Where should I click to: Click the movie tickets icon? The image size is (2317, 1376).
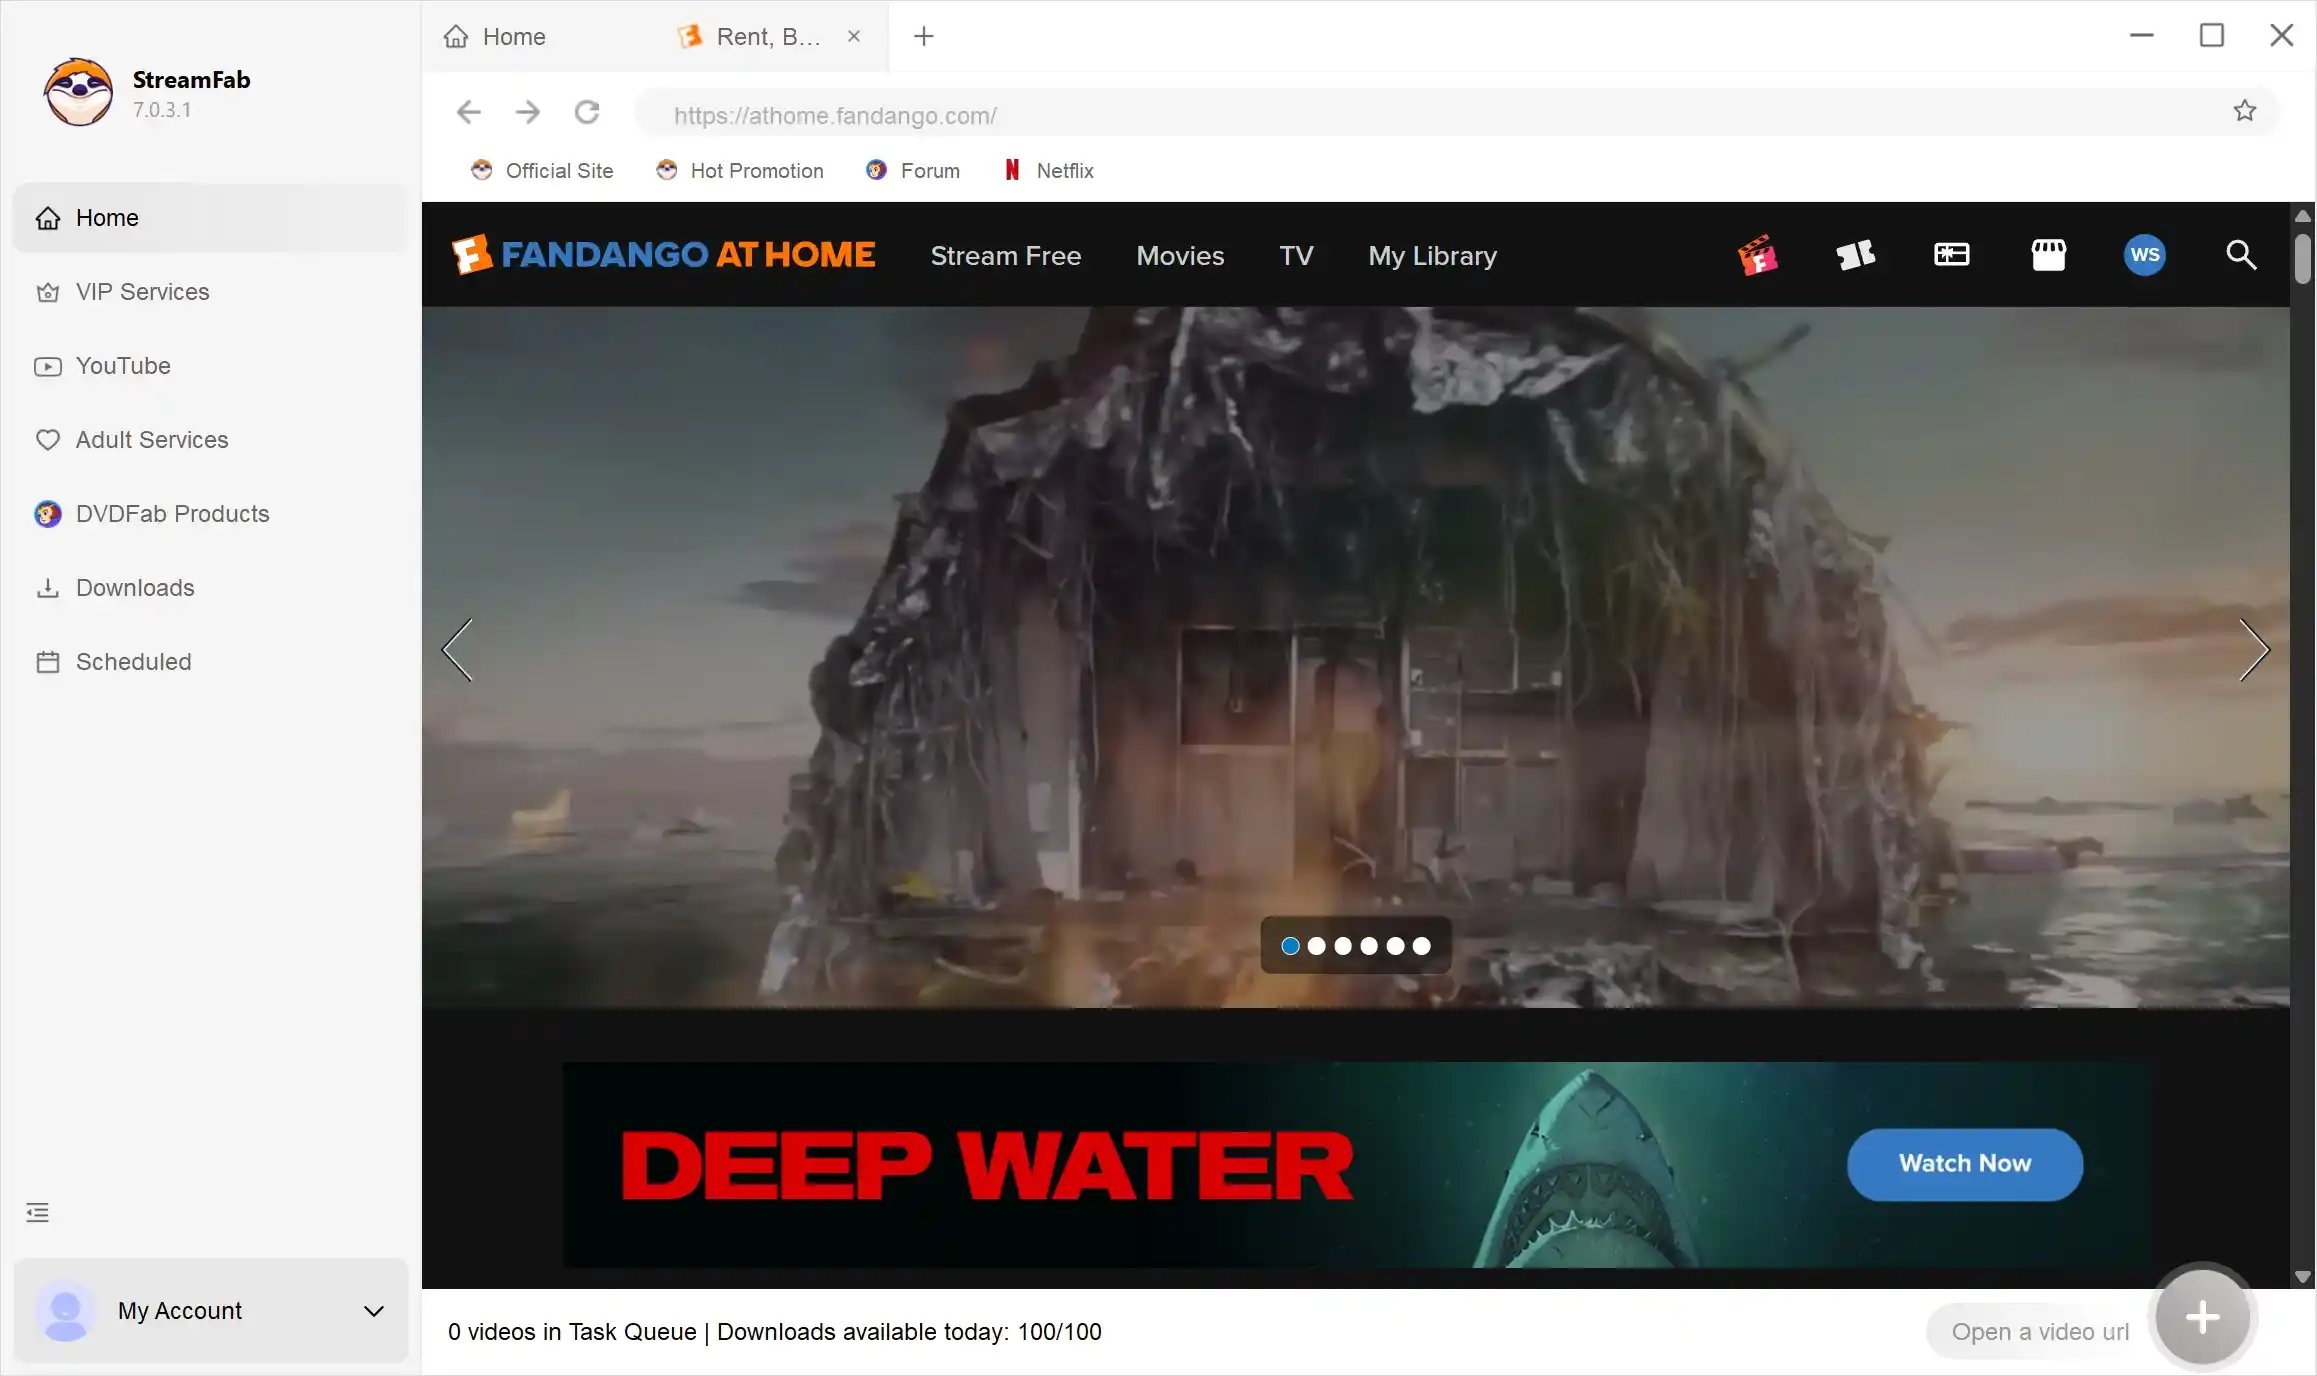pyautogui.click(x=1855, y=255)
